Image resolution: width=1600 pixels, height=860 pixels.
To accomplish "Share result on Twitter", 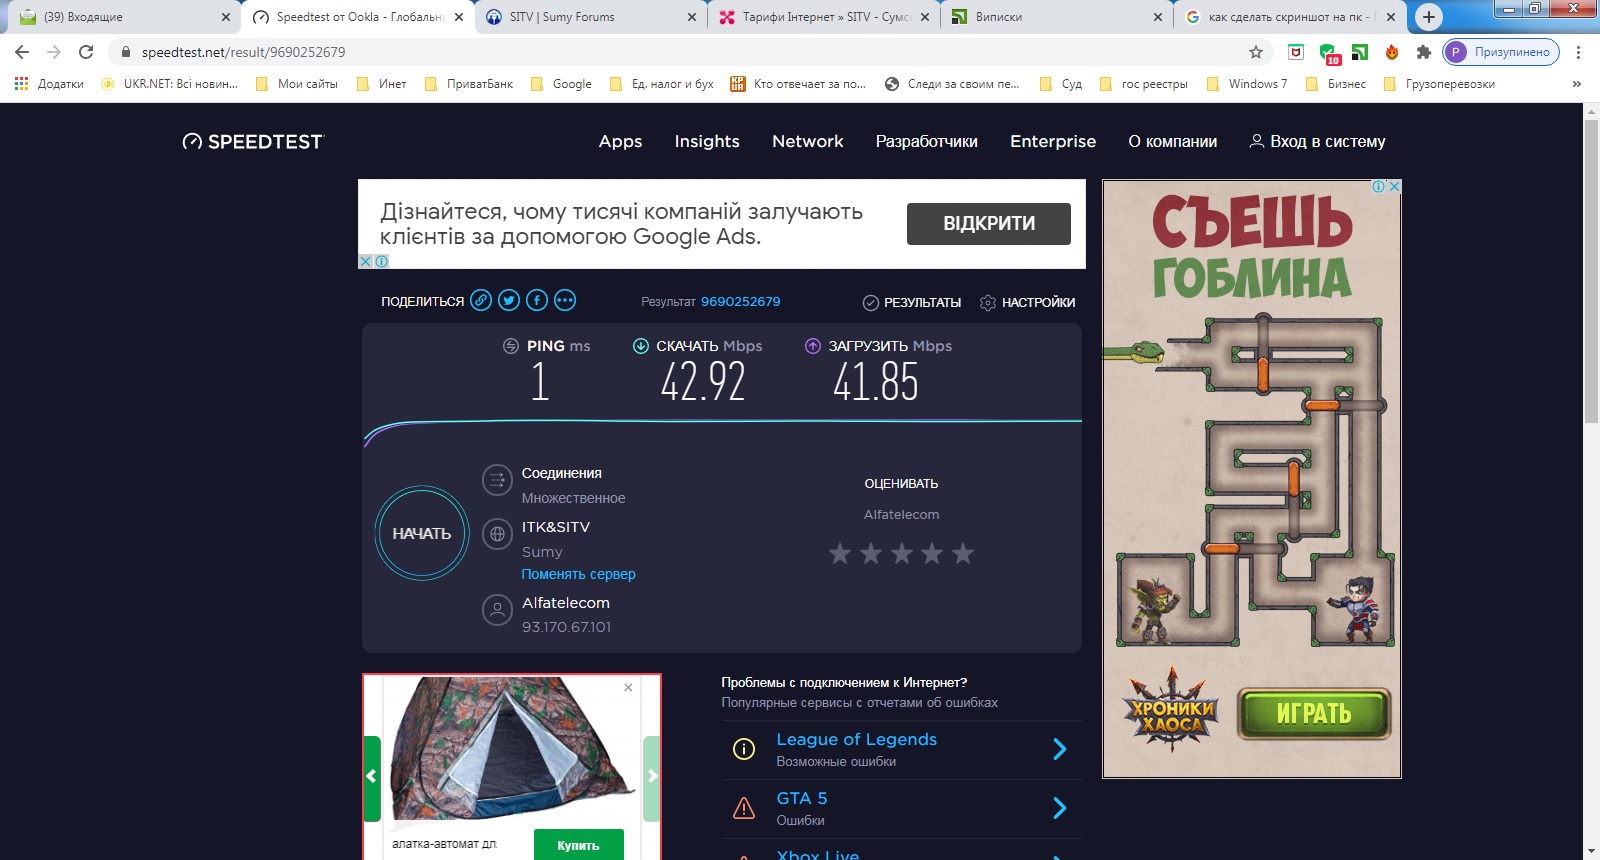I will tap(509, 300).
